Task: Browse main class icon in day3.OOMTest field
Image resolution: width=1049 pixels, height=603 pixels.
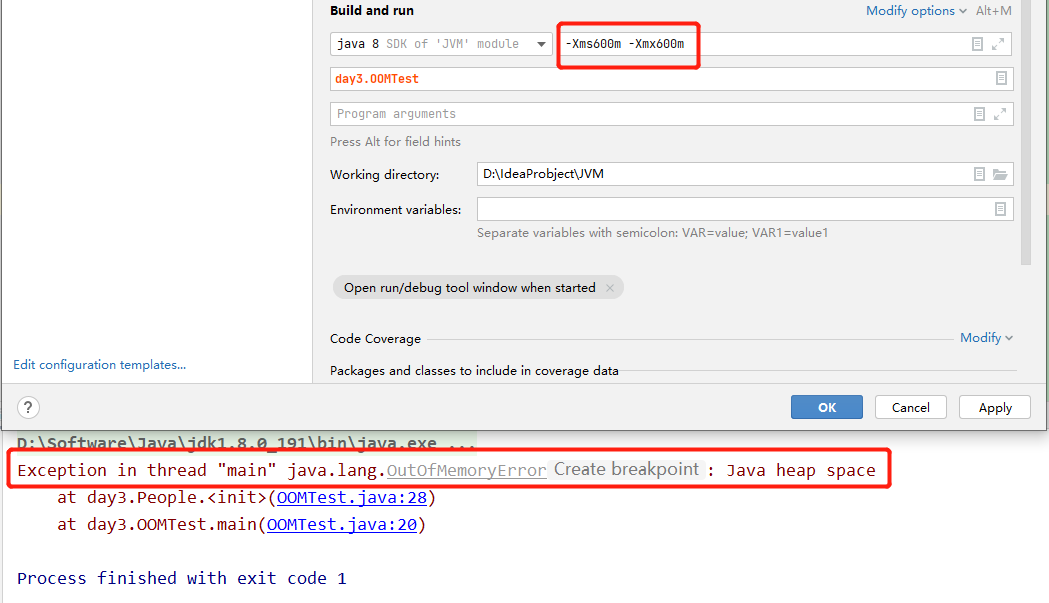Action: [1002, 78]
